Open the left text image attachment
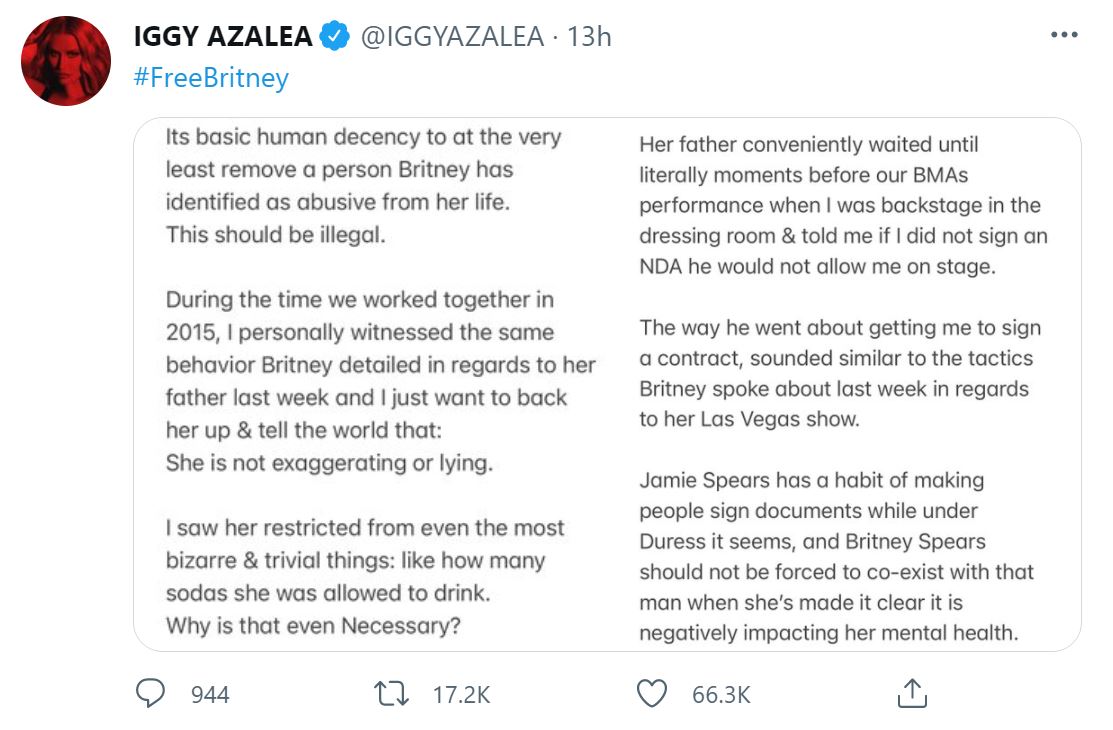 378,384
